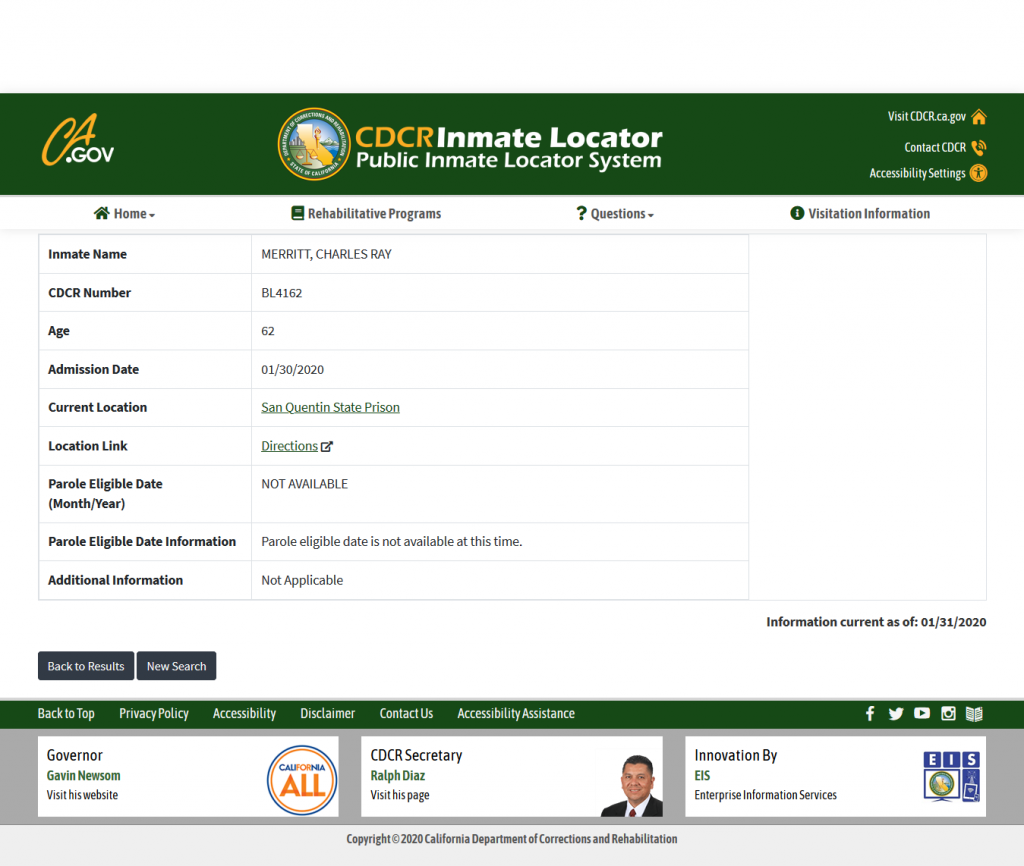The width and height of the screenshot is (1024, 866).
Task: Open the Facebook icon in footer
Action: click(870, 714)
